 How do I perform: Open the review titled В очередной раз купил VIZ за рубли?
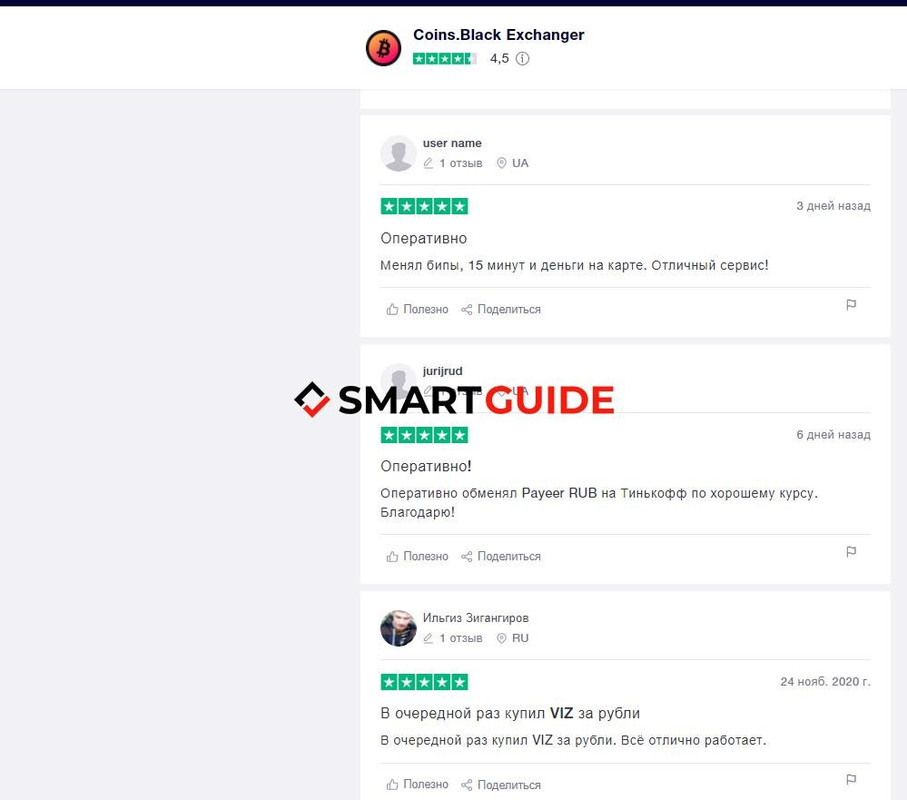(510, 713)
